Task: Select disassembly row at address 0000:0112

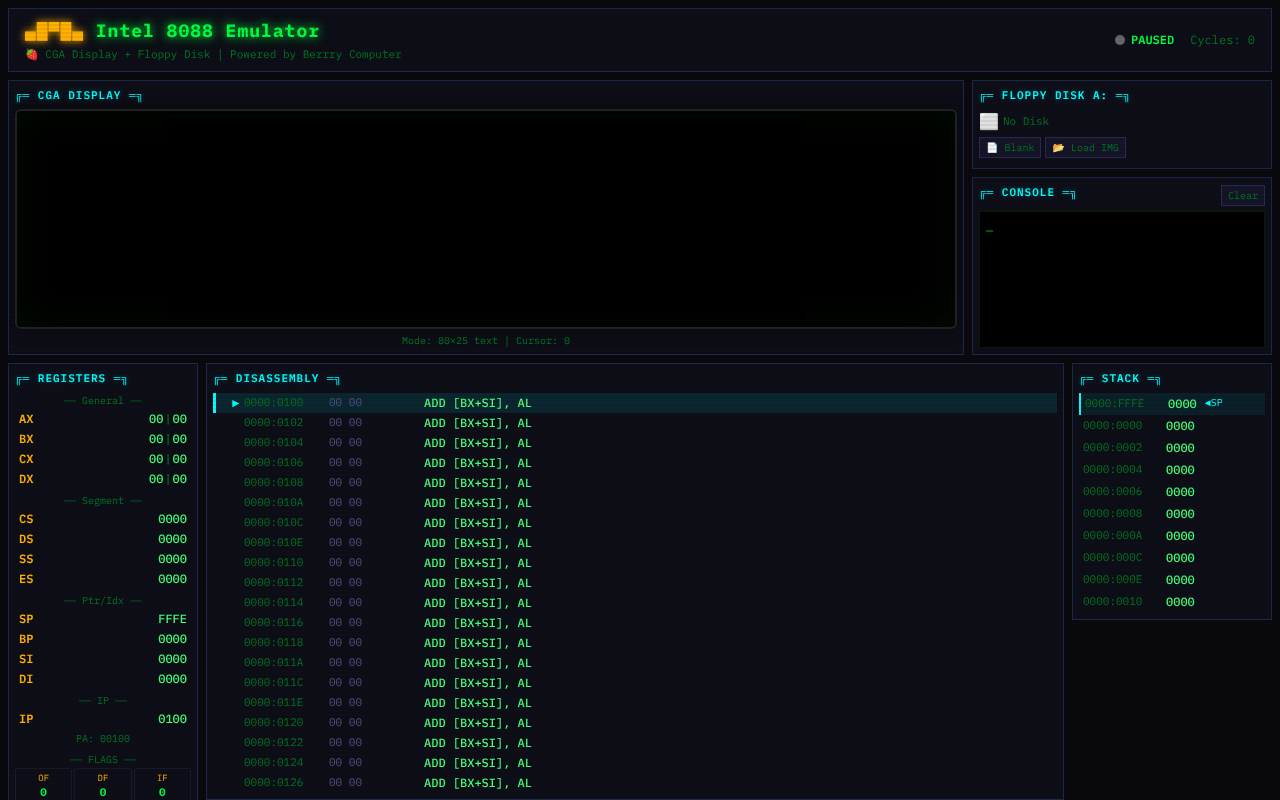Action: coord(635,583)
